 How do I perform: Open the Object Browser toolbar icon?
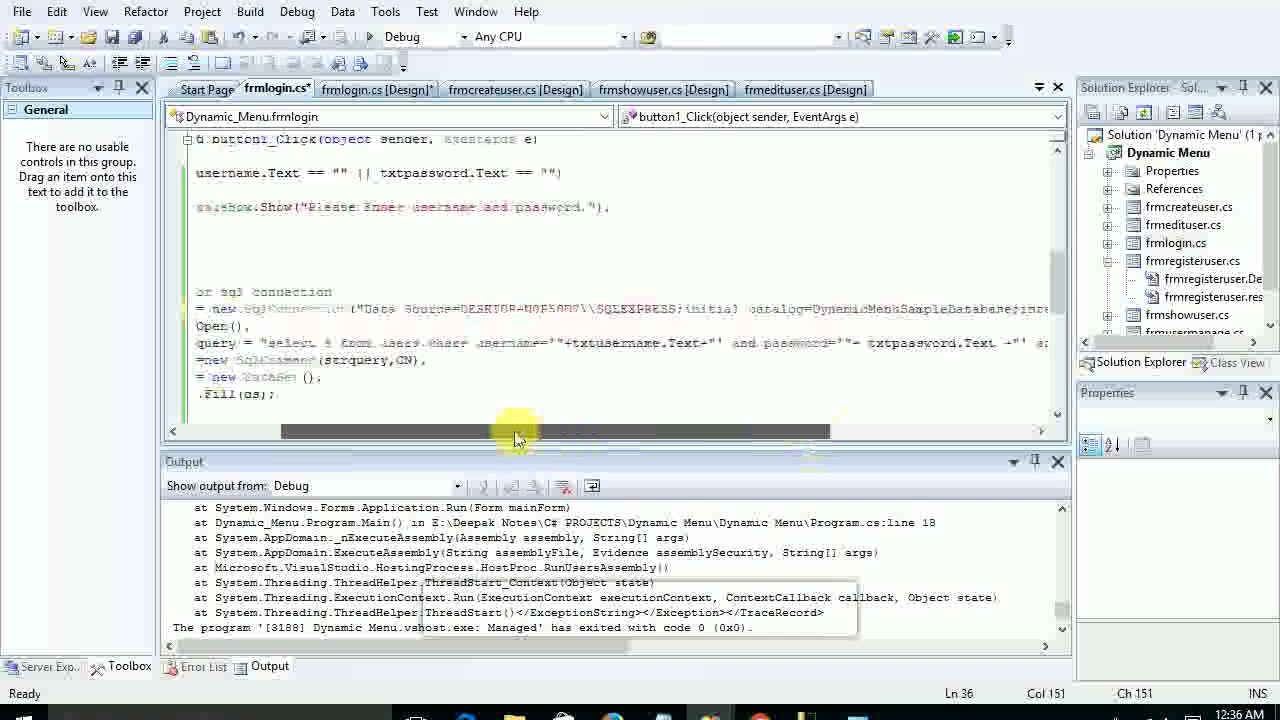tap(908, 37)
